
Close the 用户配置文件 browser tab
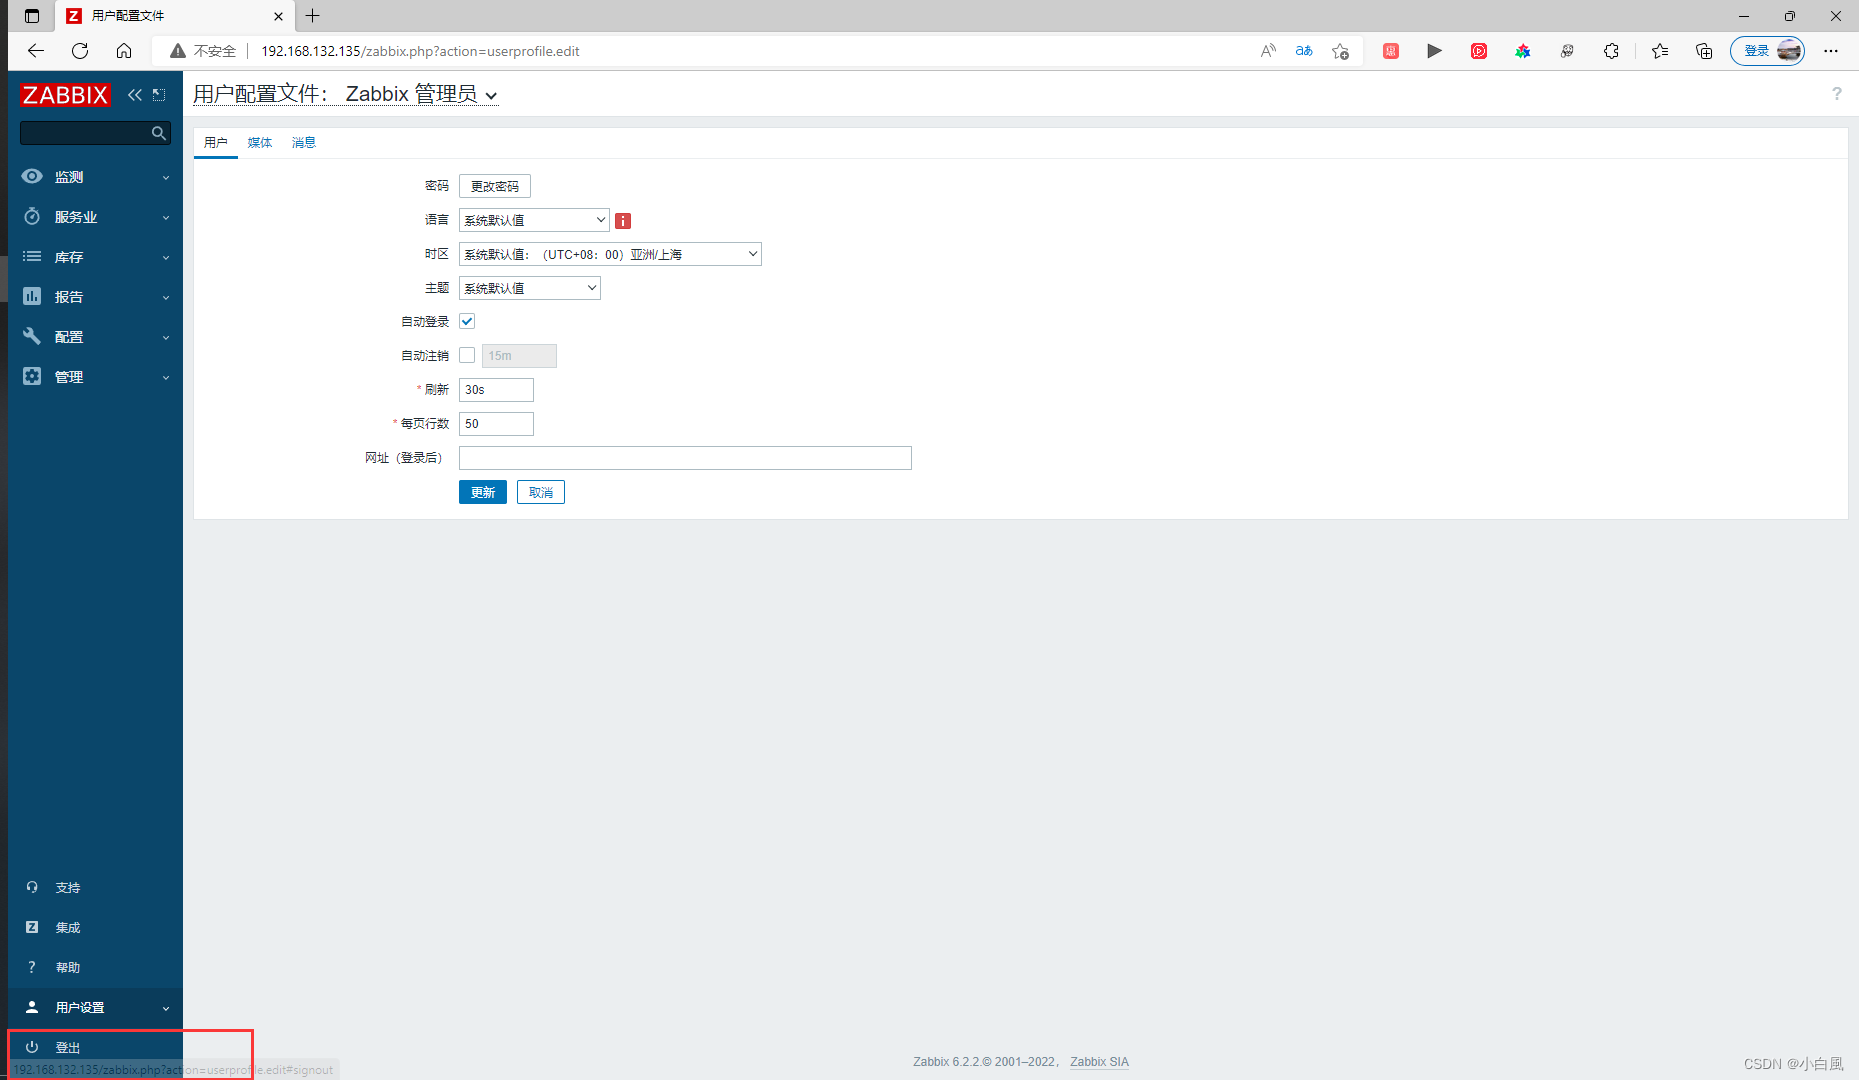pyautogui.click(x=278, y=16)
